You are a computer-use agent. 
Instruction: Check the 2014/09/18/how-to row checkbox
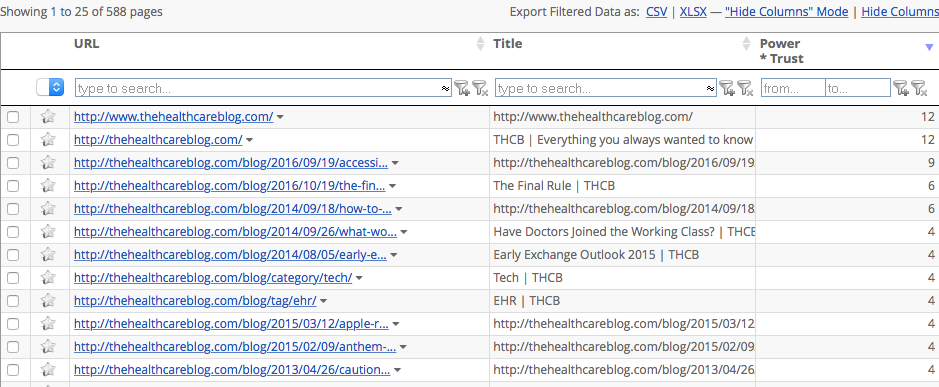point(13,209)
